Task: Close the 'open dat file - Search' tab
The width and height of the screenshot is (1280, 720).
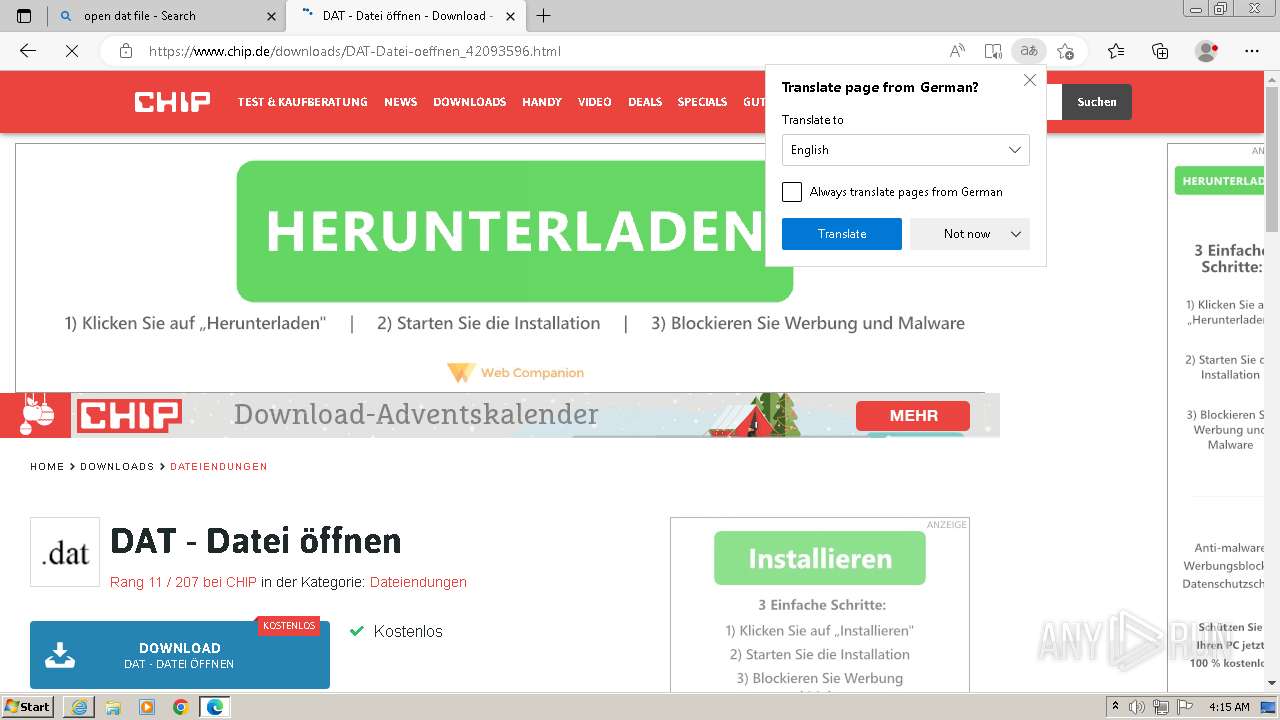Action: click(271, 16)
